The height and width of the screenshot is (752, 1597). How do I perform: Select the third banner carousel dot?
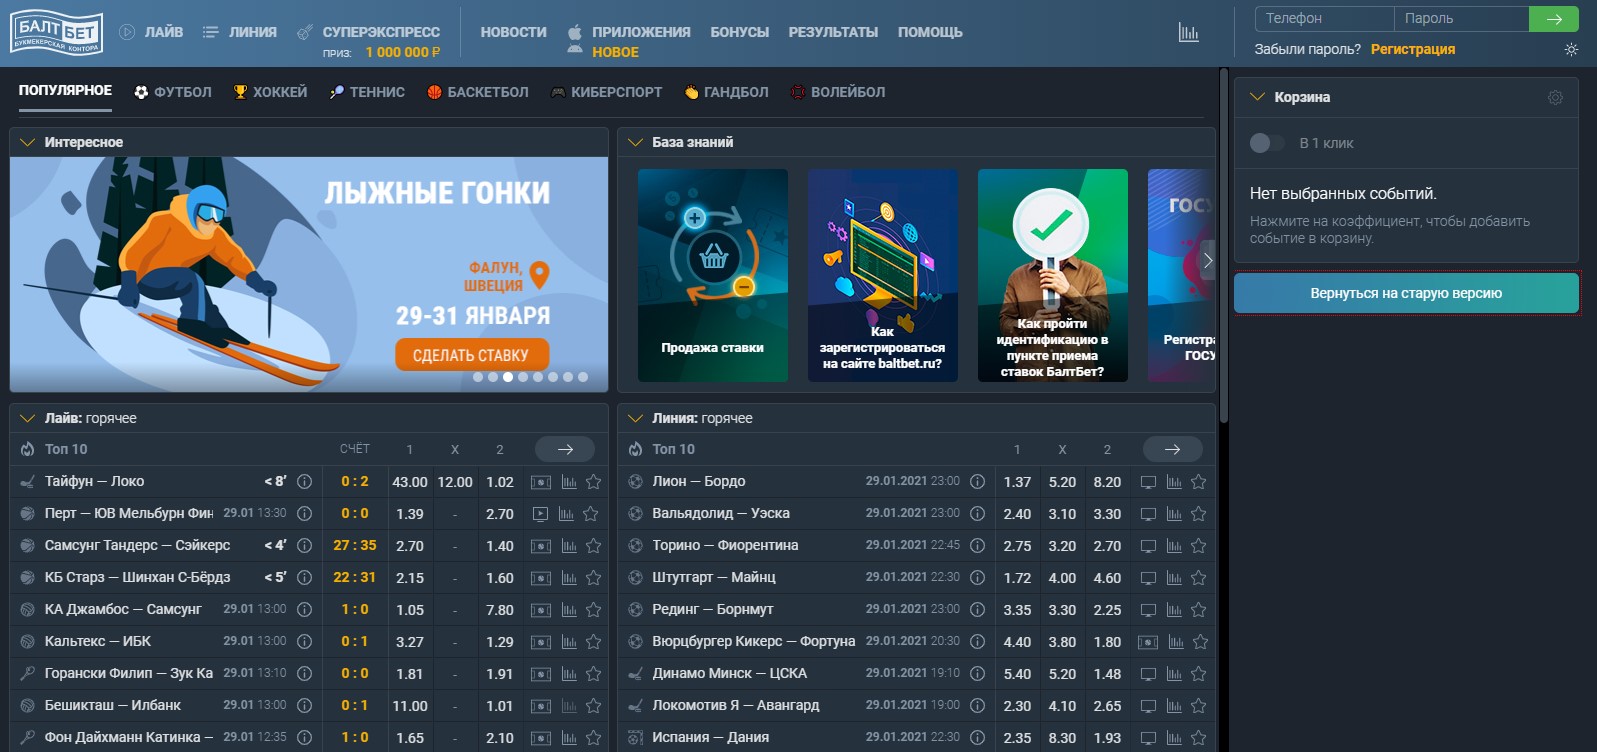point(508,377)
